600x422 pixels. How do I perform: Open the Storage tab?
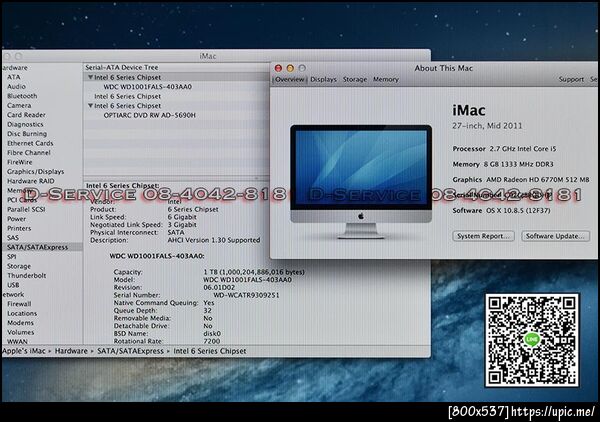click(x=355, y=79)
